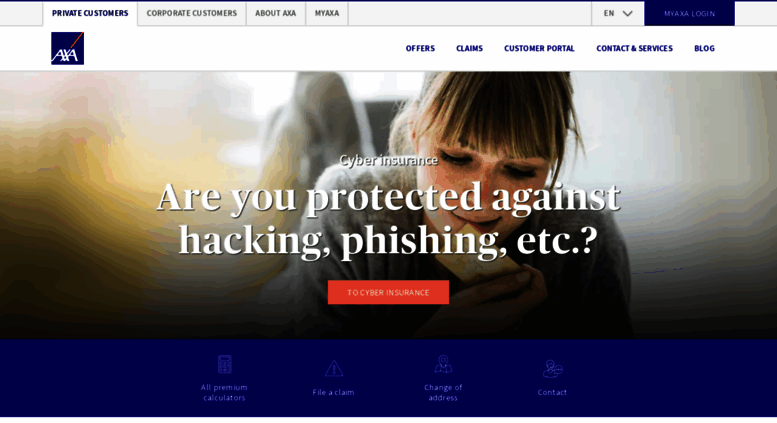Image resolution: width=777 pixels, height=423 pixels.
Task: Visit the Blog link
Action: [x=704, y=49]
